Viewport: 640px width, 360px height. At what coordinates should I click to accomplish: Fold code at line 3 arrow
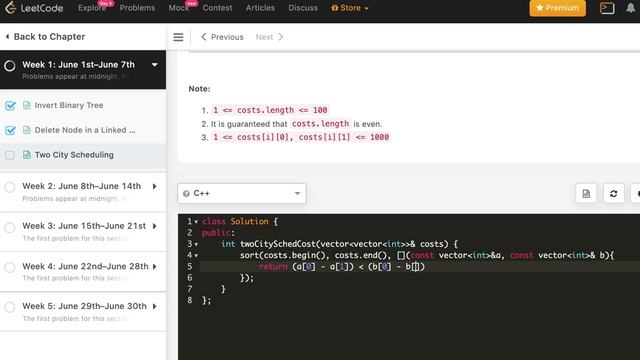tap(196, 244)
